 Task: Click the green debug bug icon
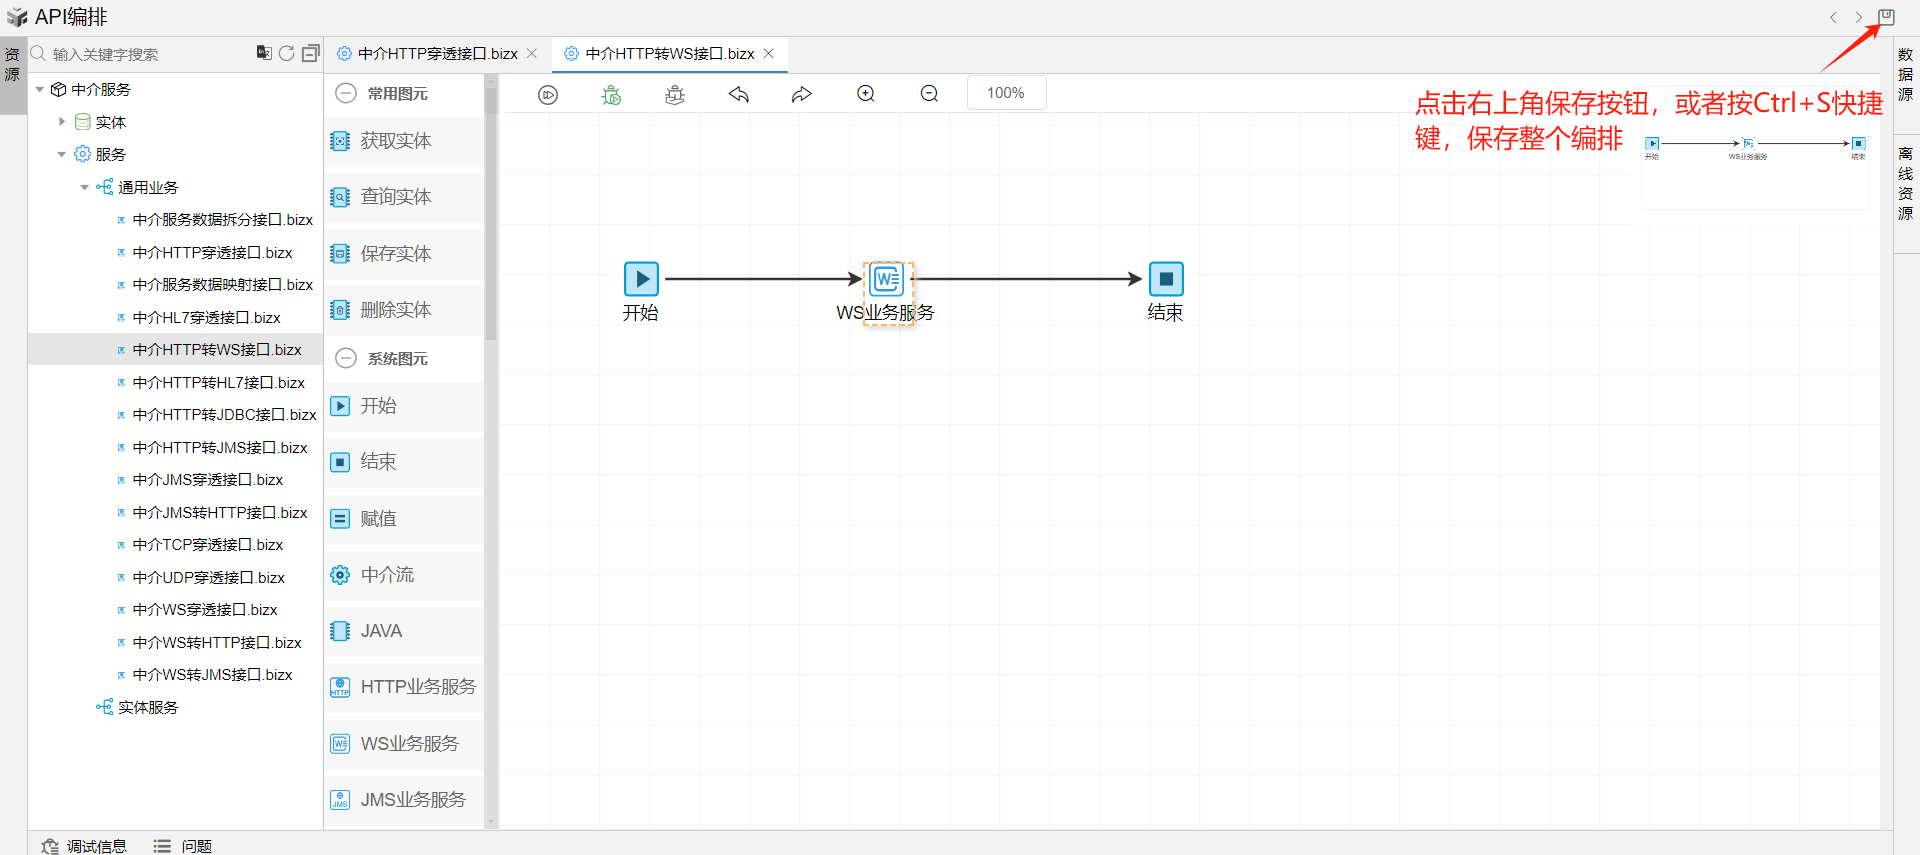click(611, 94)
